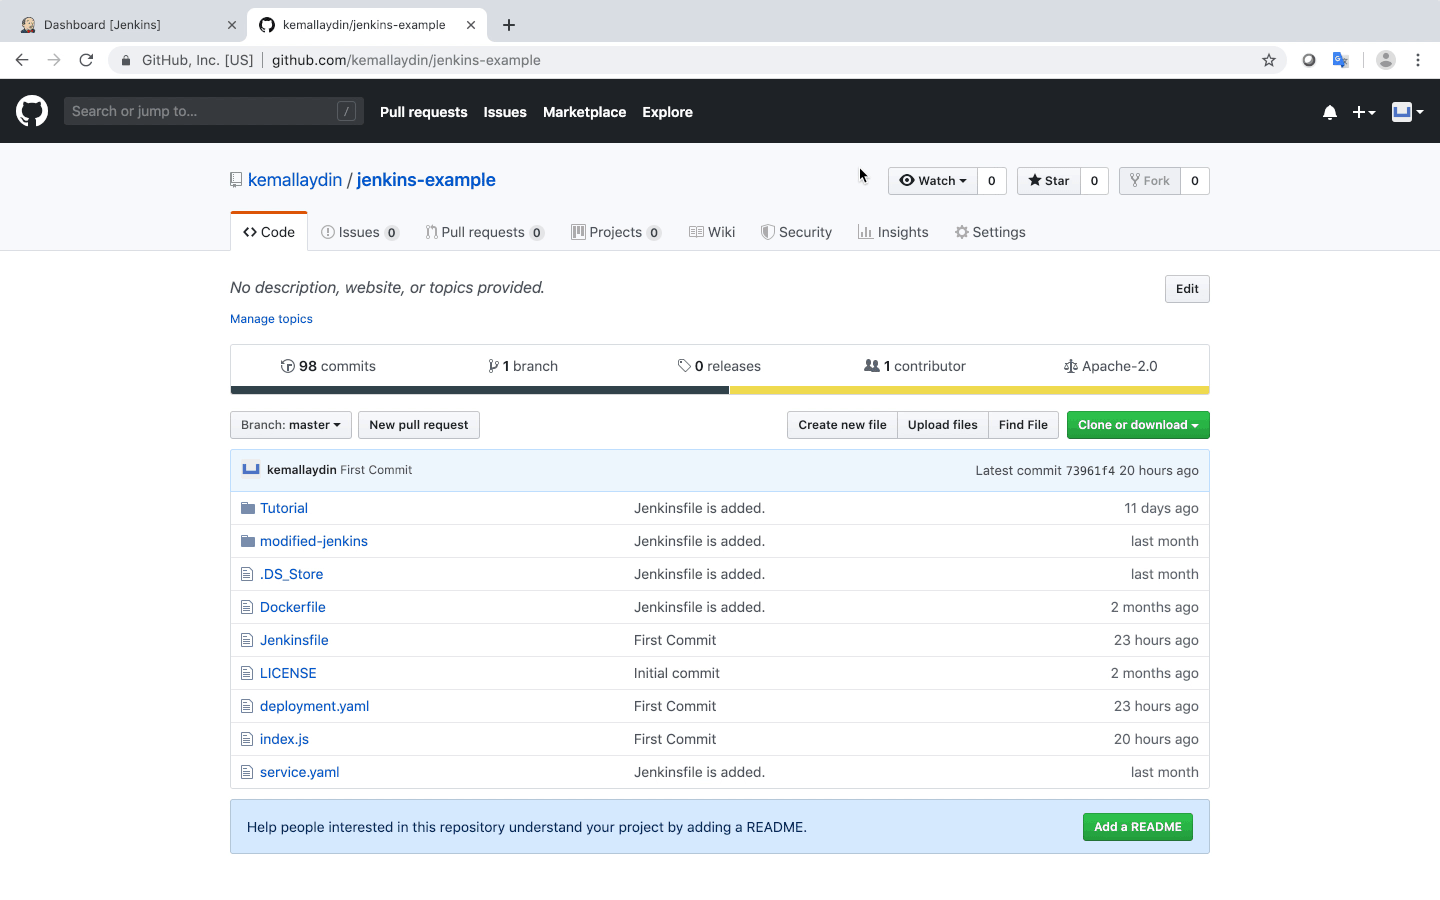Select the Projects tab

tap(616, 232)
